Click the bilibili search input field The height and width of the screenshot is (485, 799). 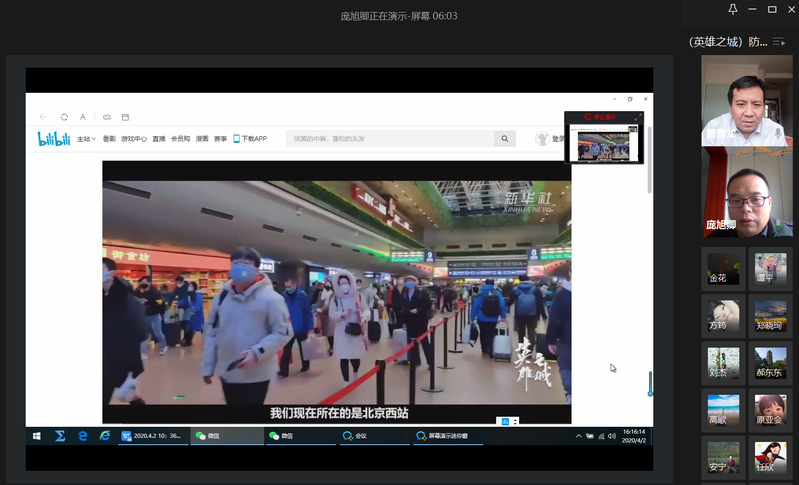point(390,139)
